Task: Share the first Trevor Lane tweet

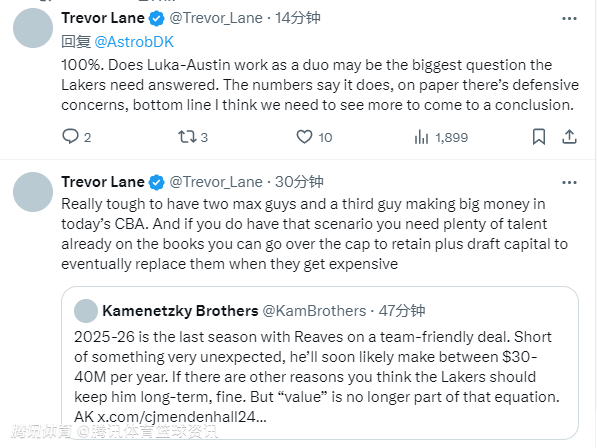Action: (569, 137)
